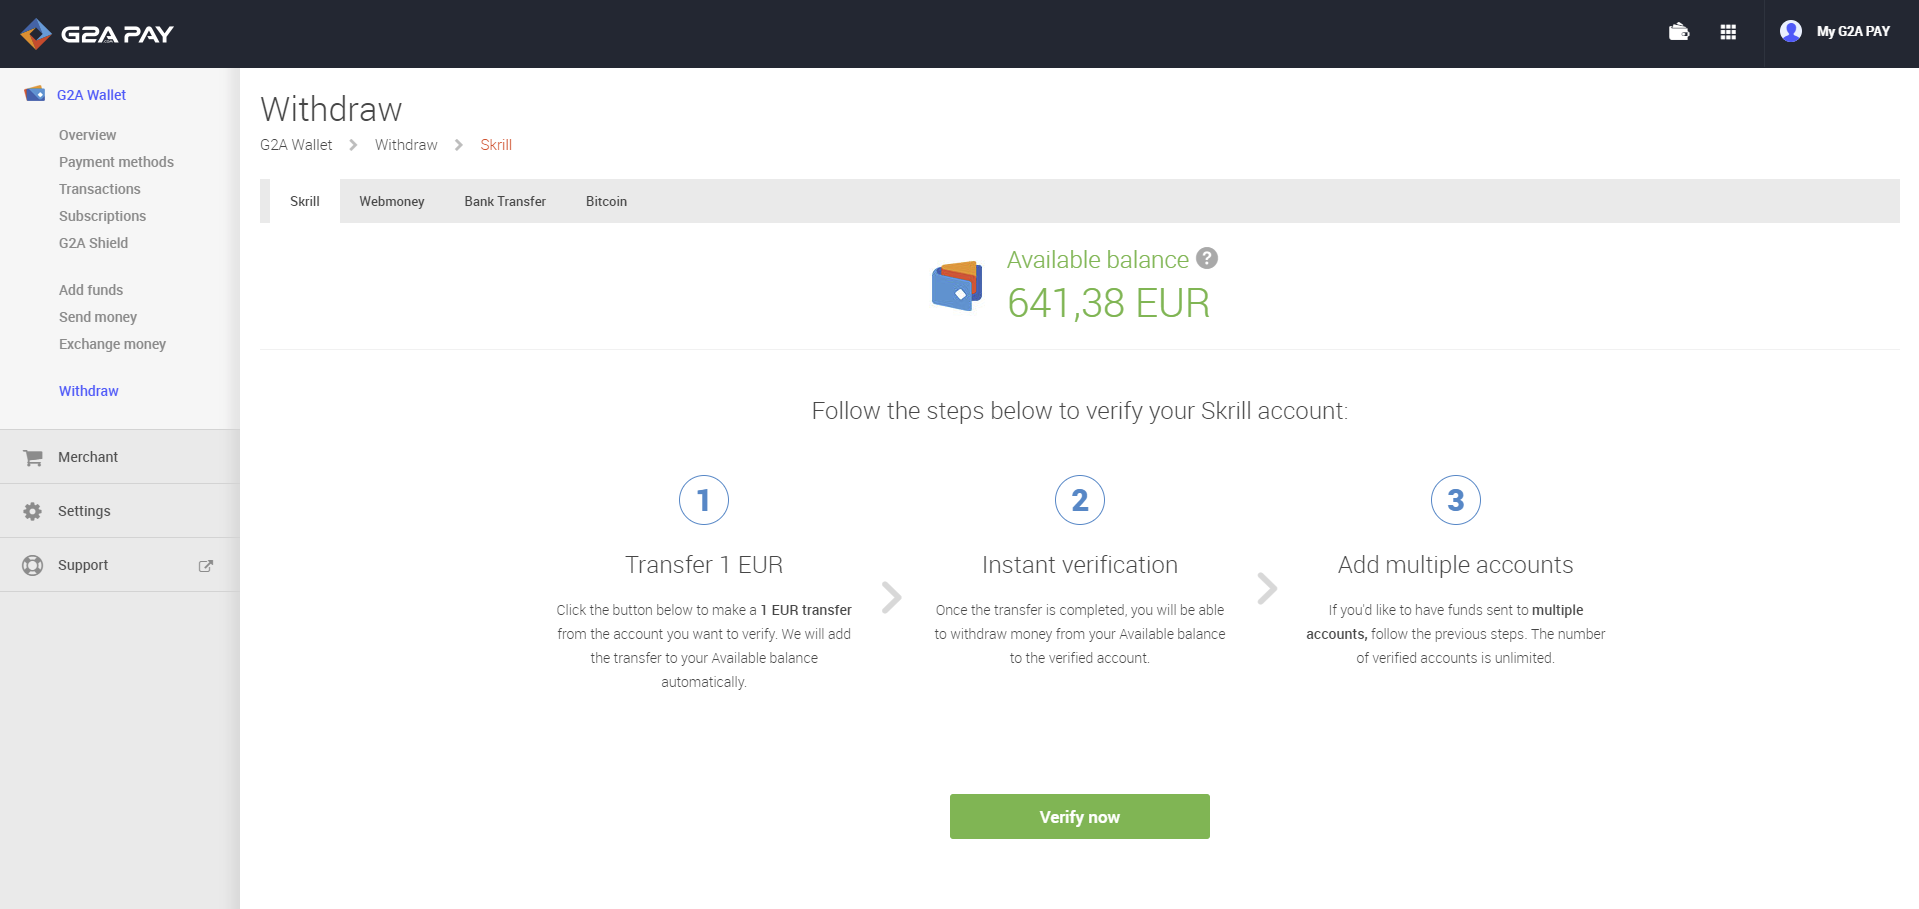Click the Settings gear icon
This screenshot has height=909, width=1919.
pos(33,512)
